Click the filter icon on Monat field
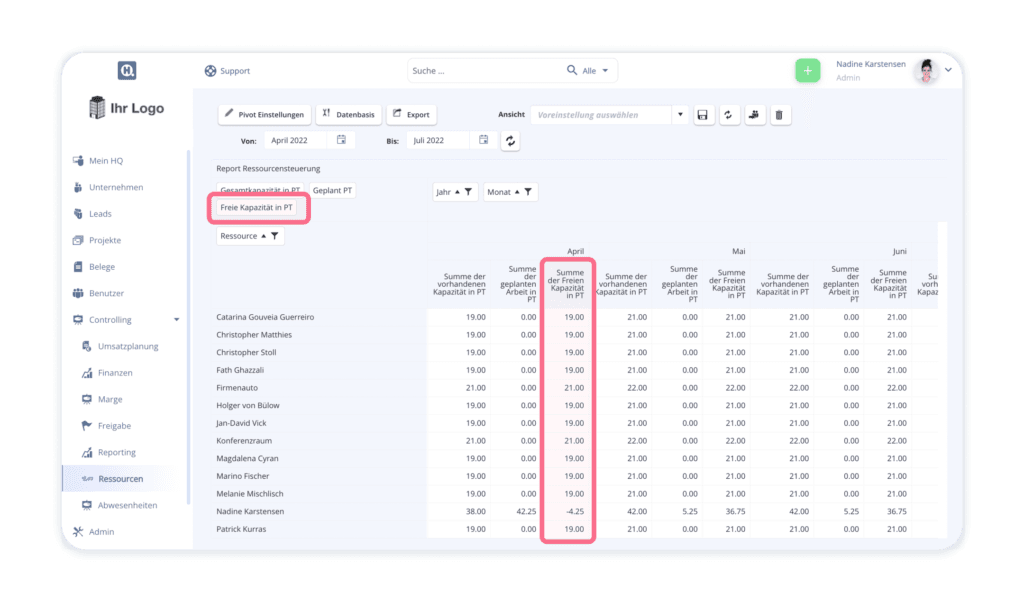Image resolution: width=1024 pixels, height=602 pixels. tap(527, 192)
